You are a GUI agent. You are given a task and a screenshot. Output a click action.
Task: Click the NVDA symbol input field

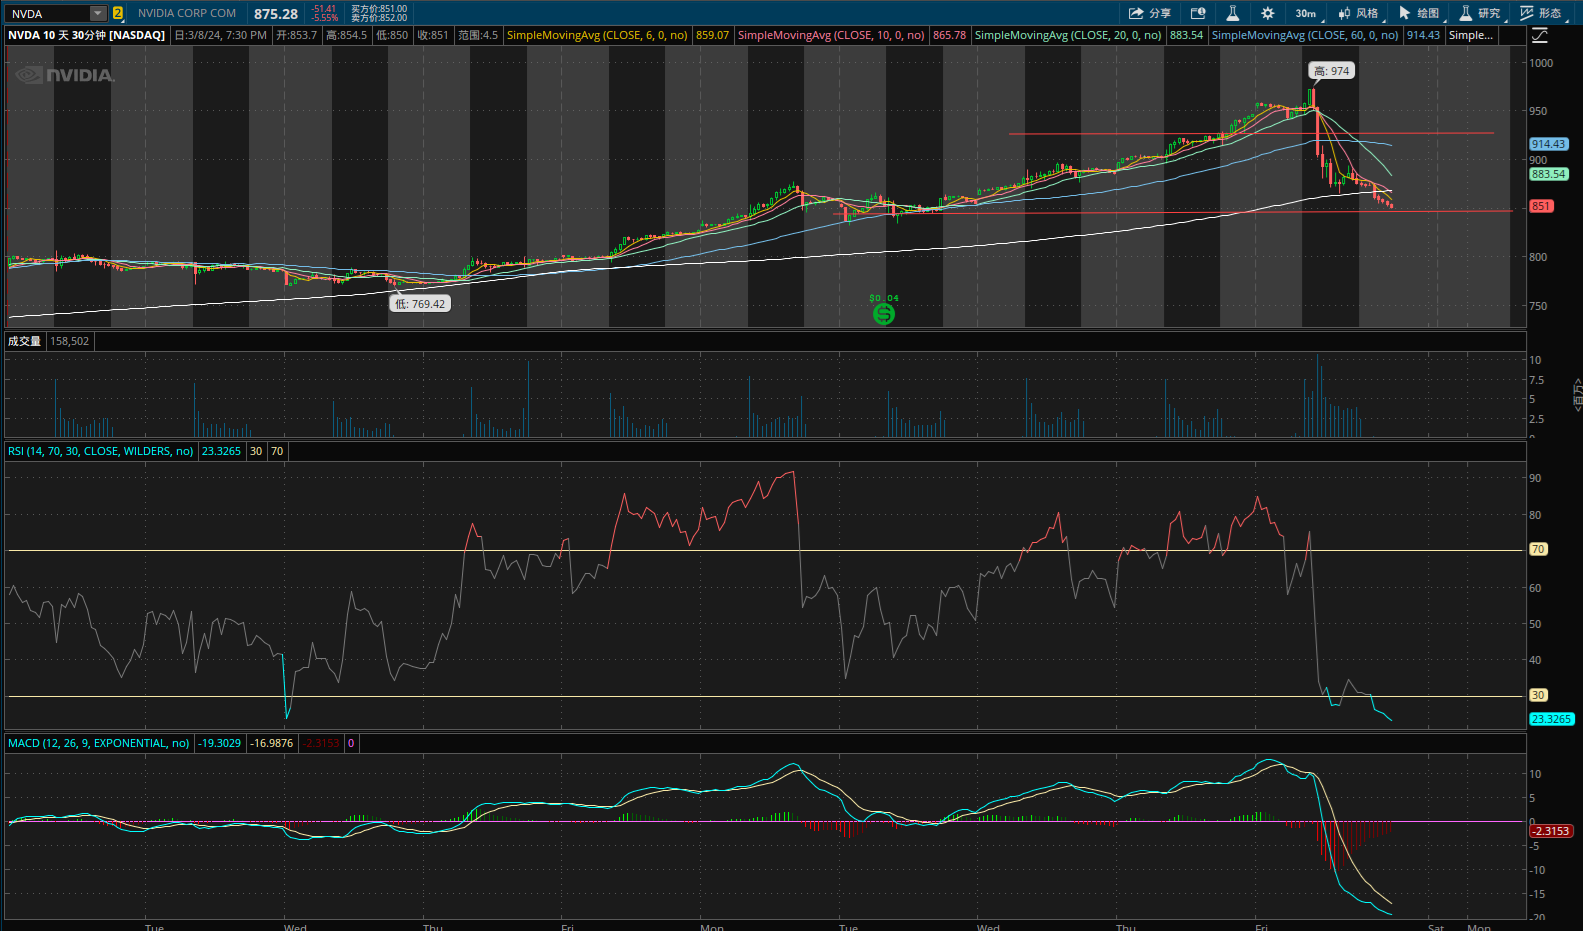[48, 13]
